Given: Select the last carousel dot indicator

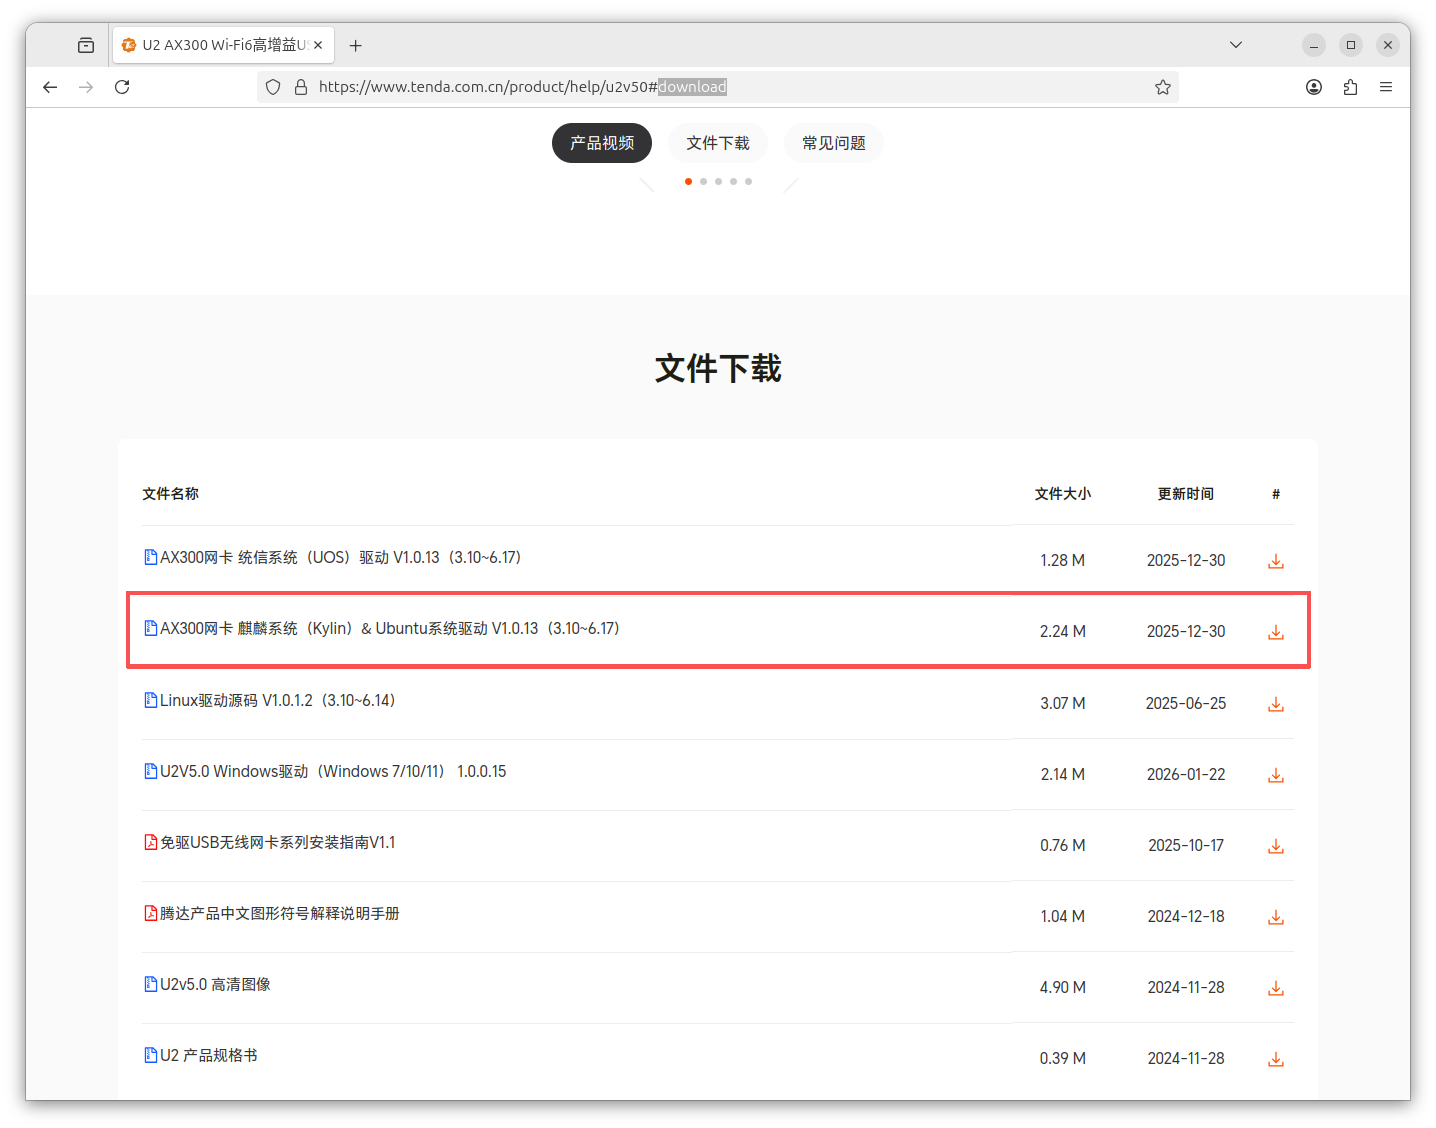Looking at the screenshot, I should tap(748, 181).
